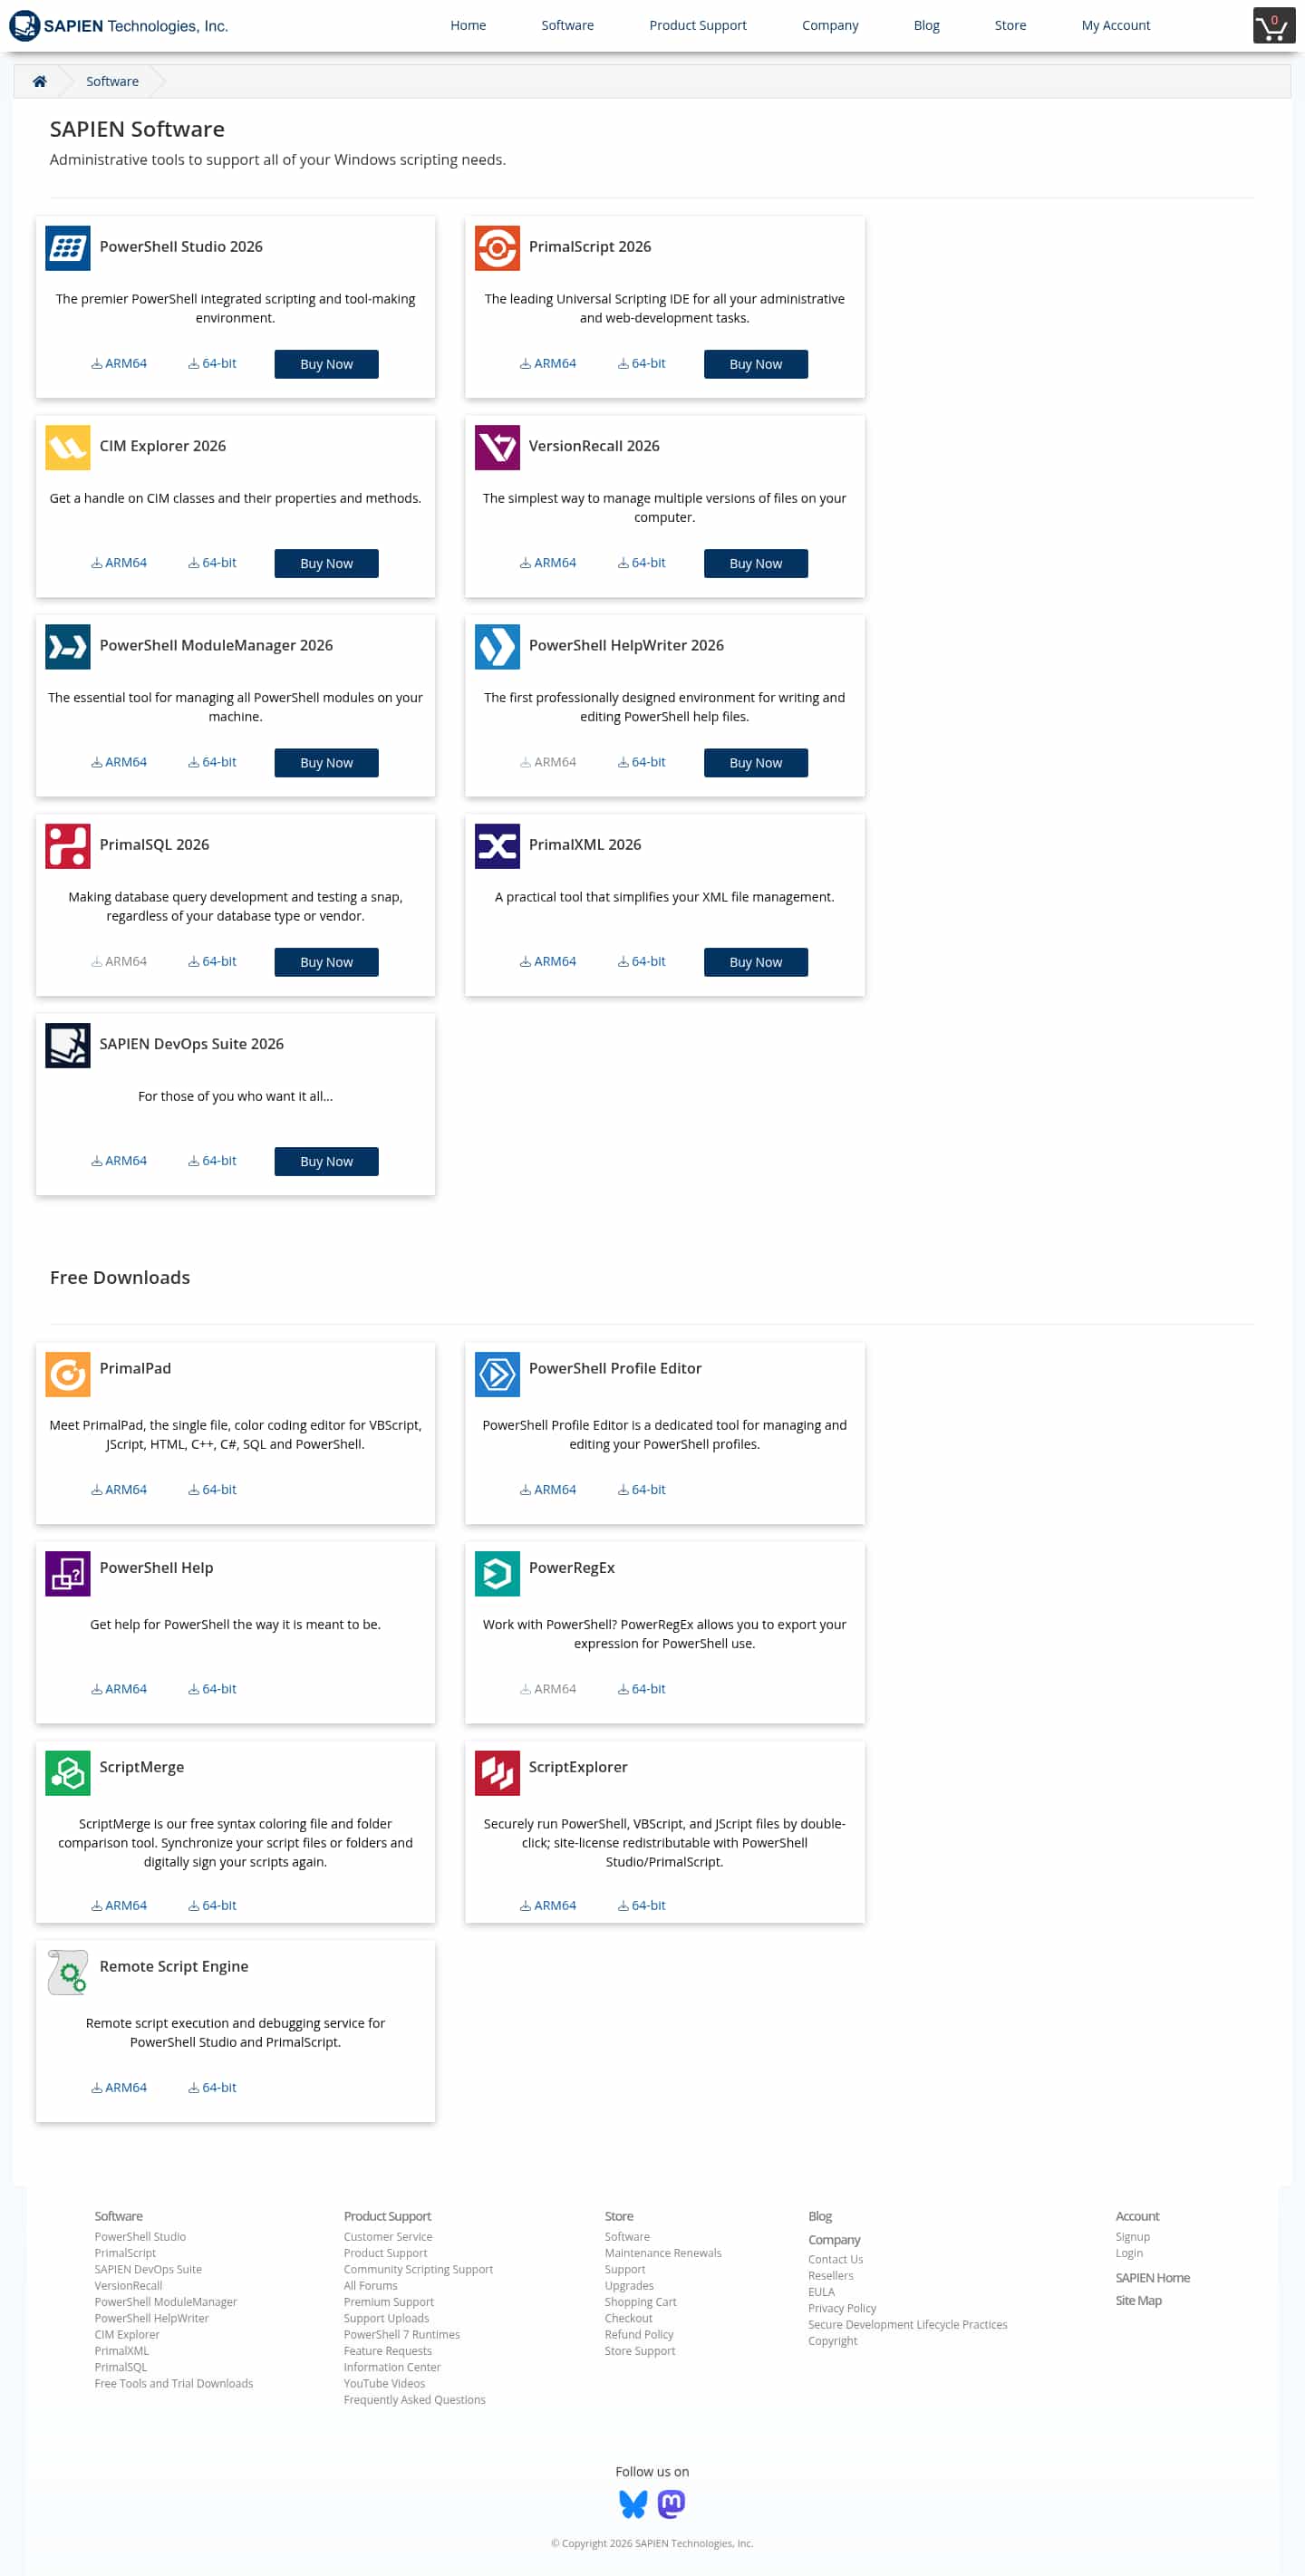Click the SAPIEN Technologies logo

point(119,25)
